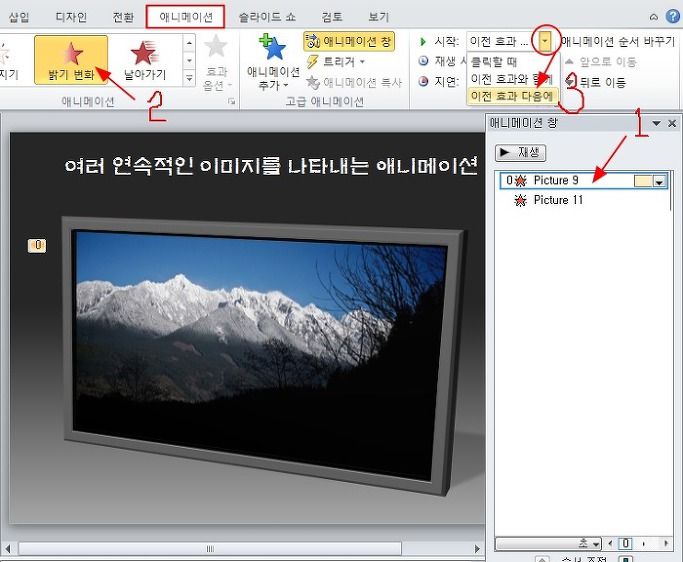Screen dimensions: 683x562
Task: Open the 애니메이션 ribbon tab
Action: tap(186, 17)
